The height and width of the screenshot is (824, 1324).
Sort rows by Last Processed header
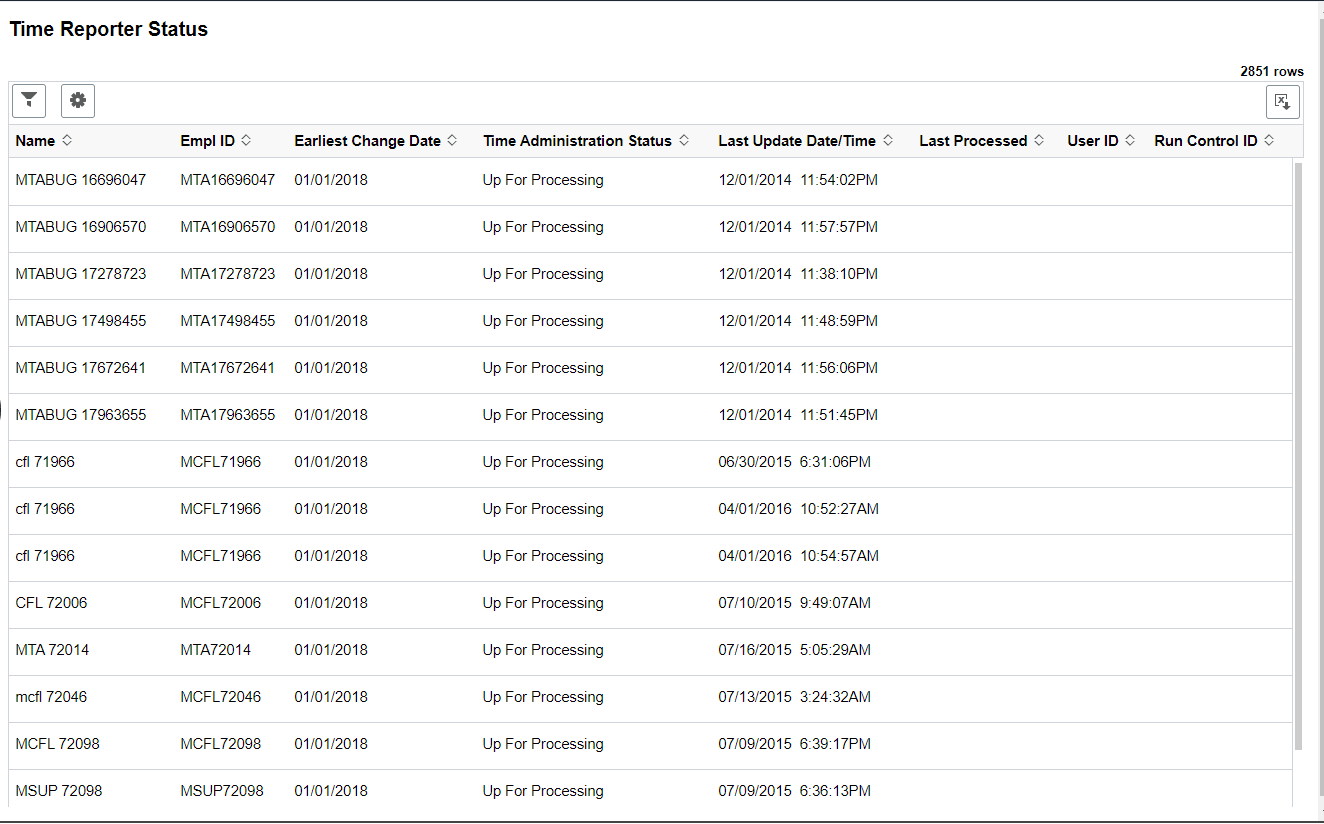click(972, 140)
